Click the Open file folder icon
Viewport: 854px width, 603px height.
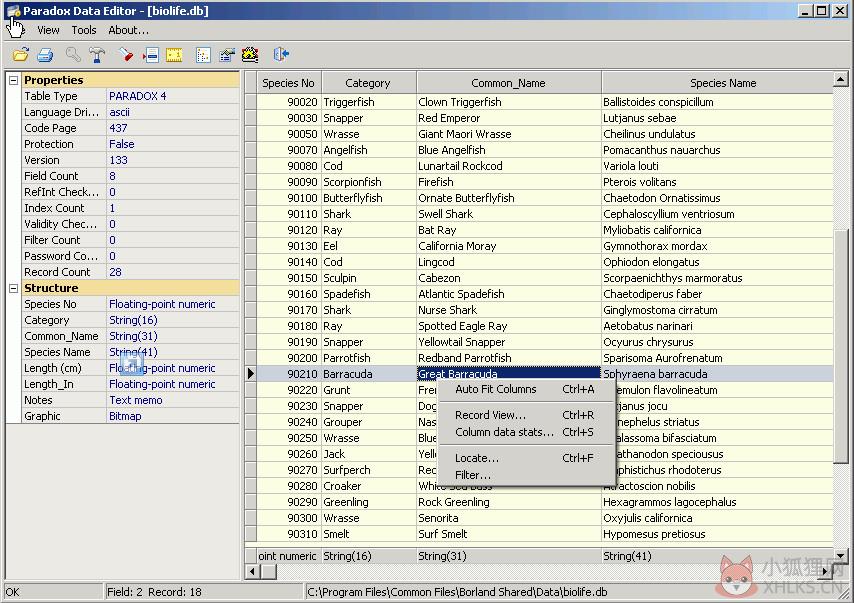coord(21,54)
